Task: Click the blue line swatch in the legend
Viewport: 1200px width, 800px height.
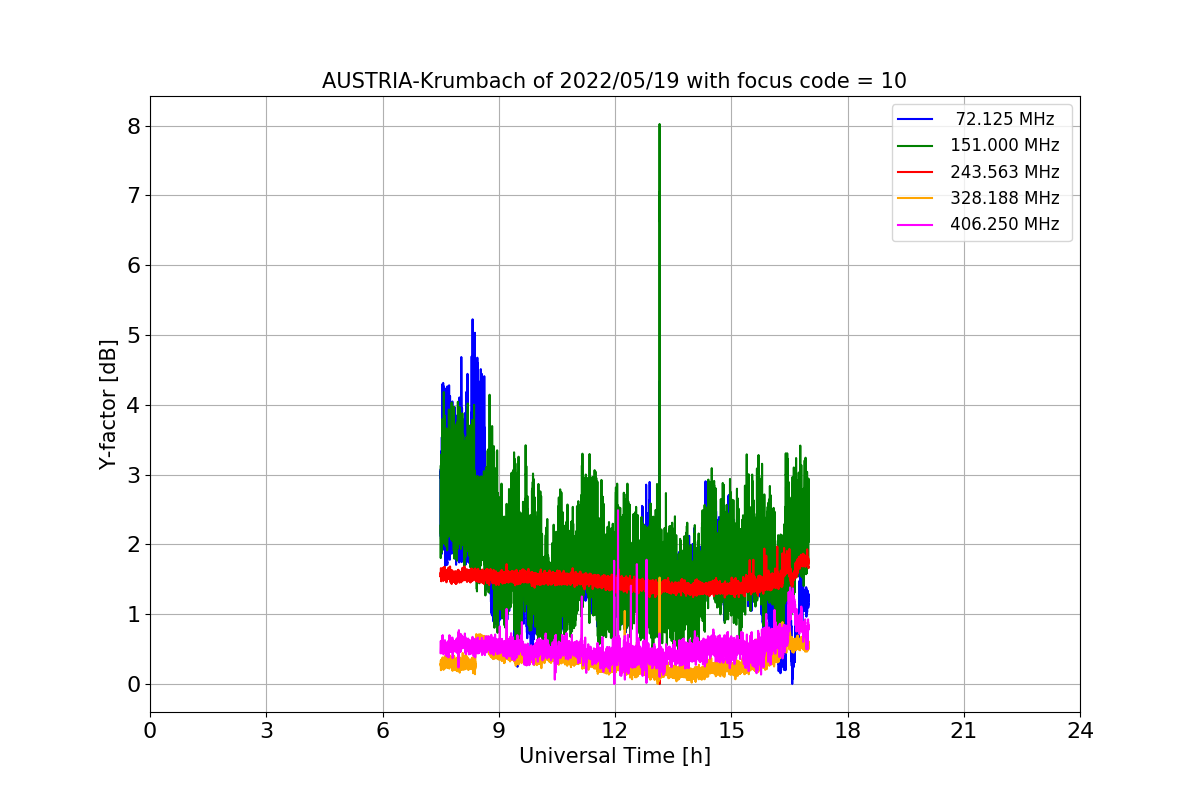Action: (916, 120)
